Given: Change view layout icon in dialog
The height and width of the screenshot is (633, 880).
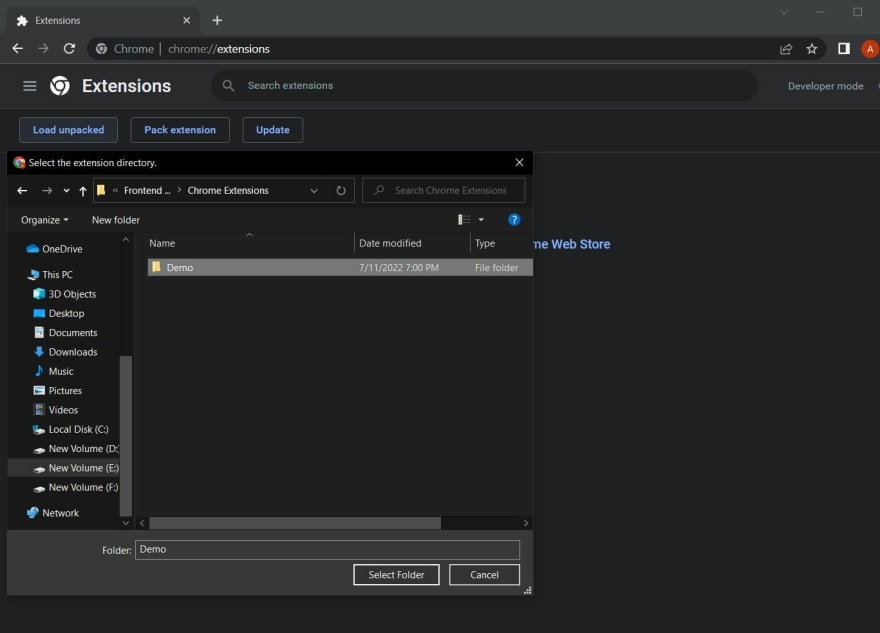Looking at the screenshot, I should pos(464,220).
